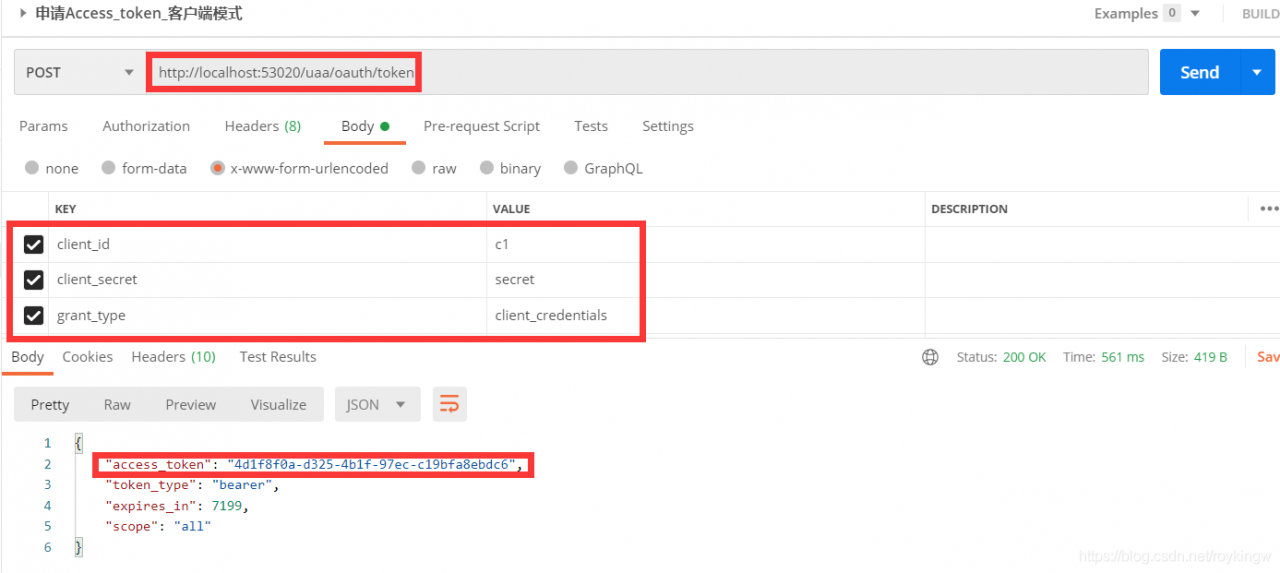Click the c1 value cell
The height and width of the screenshot is (573, 1280).
click(705, 244)
